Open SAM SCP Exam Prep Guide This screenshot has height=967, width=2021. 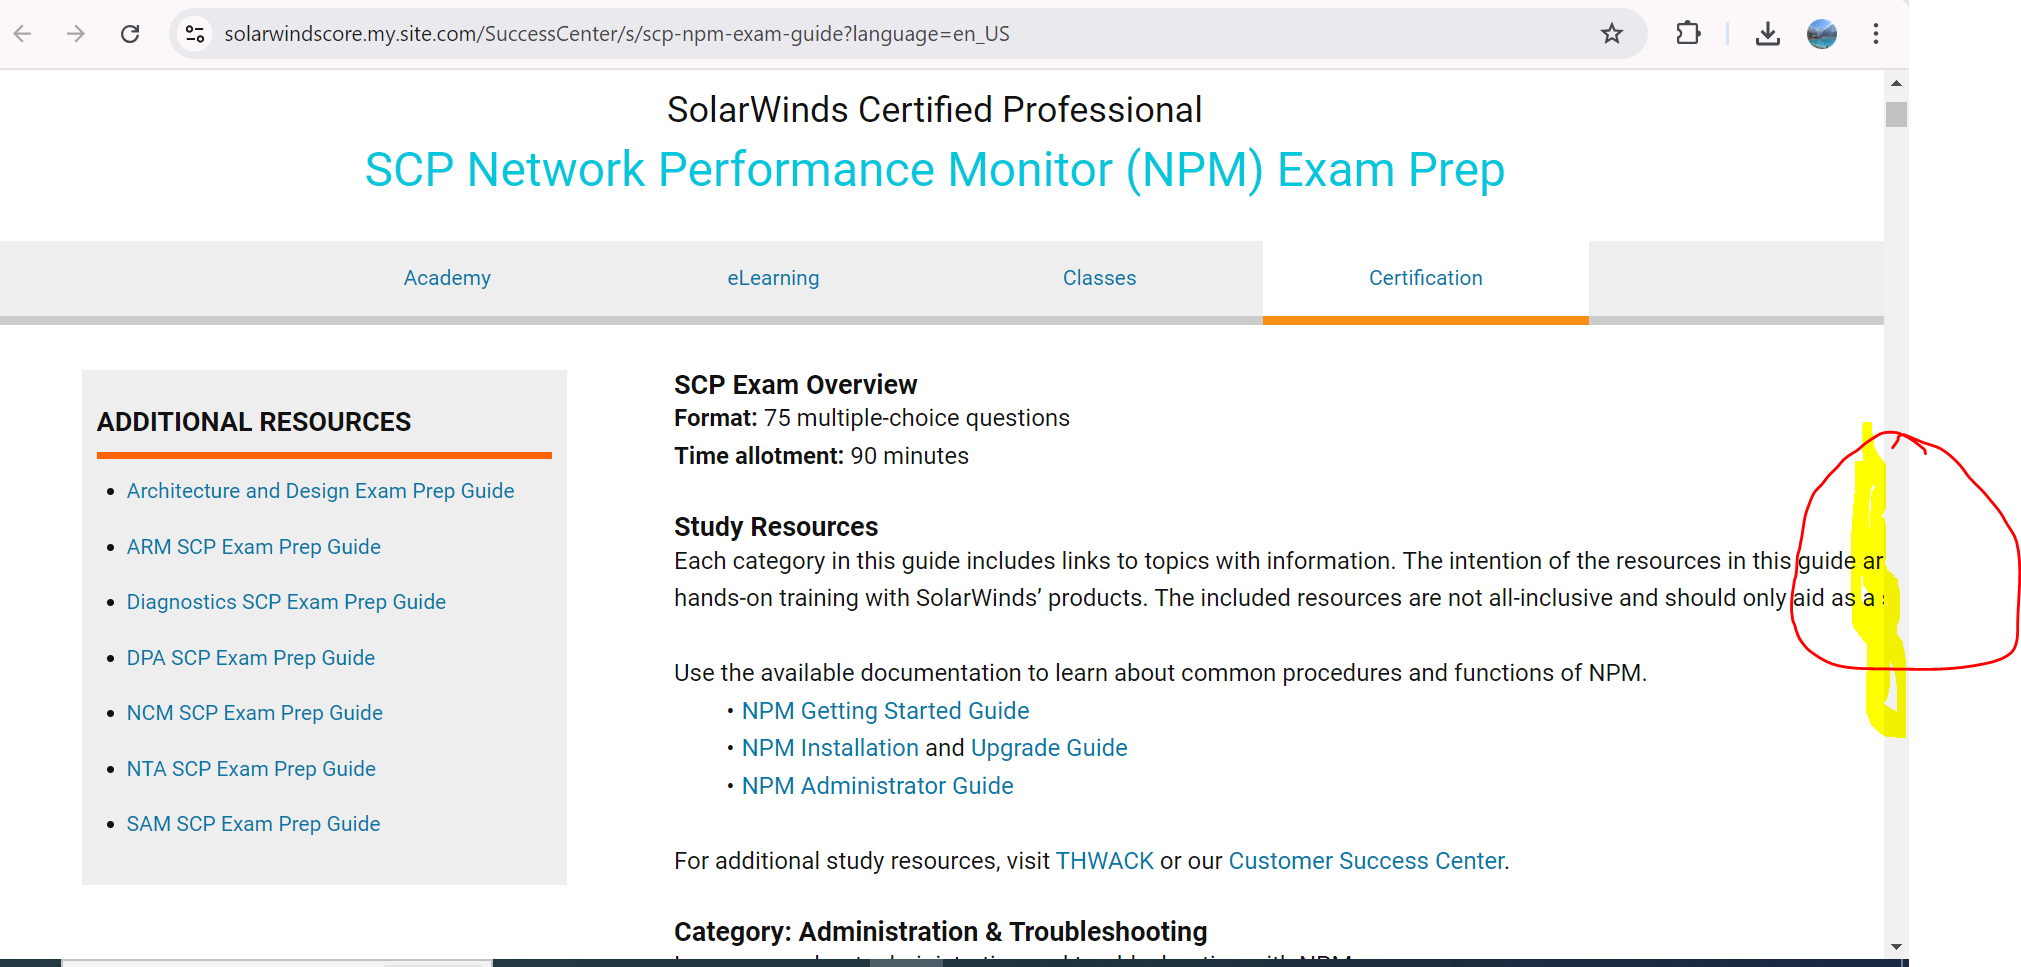point(254,824)
